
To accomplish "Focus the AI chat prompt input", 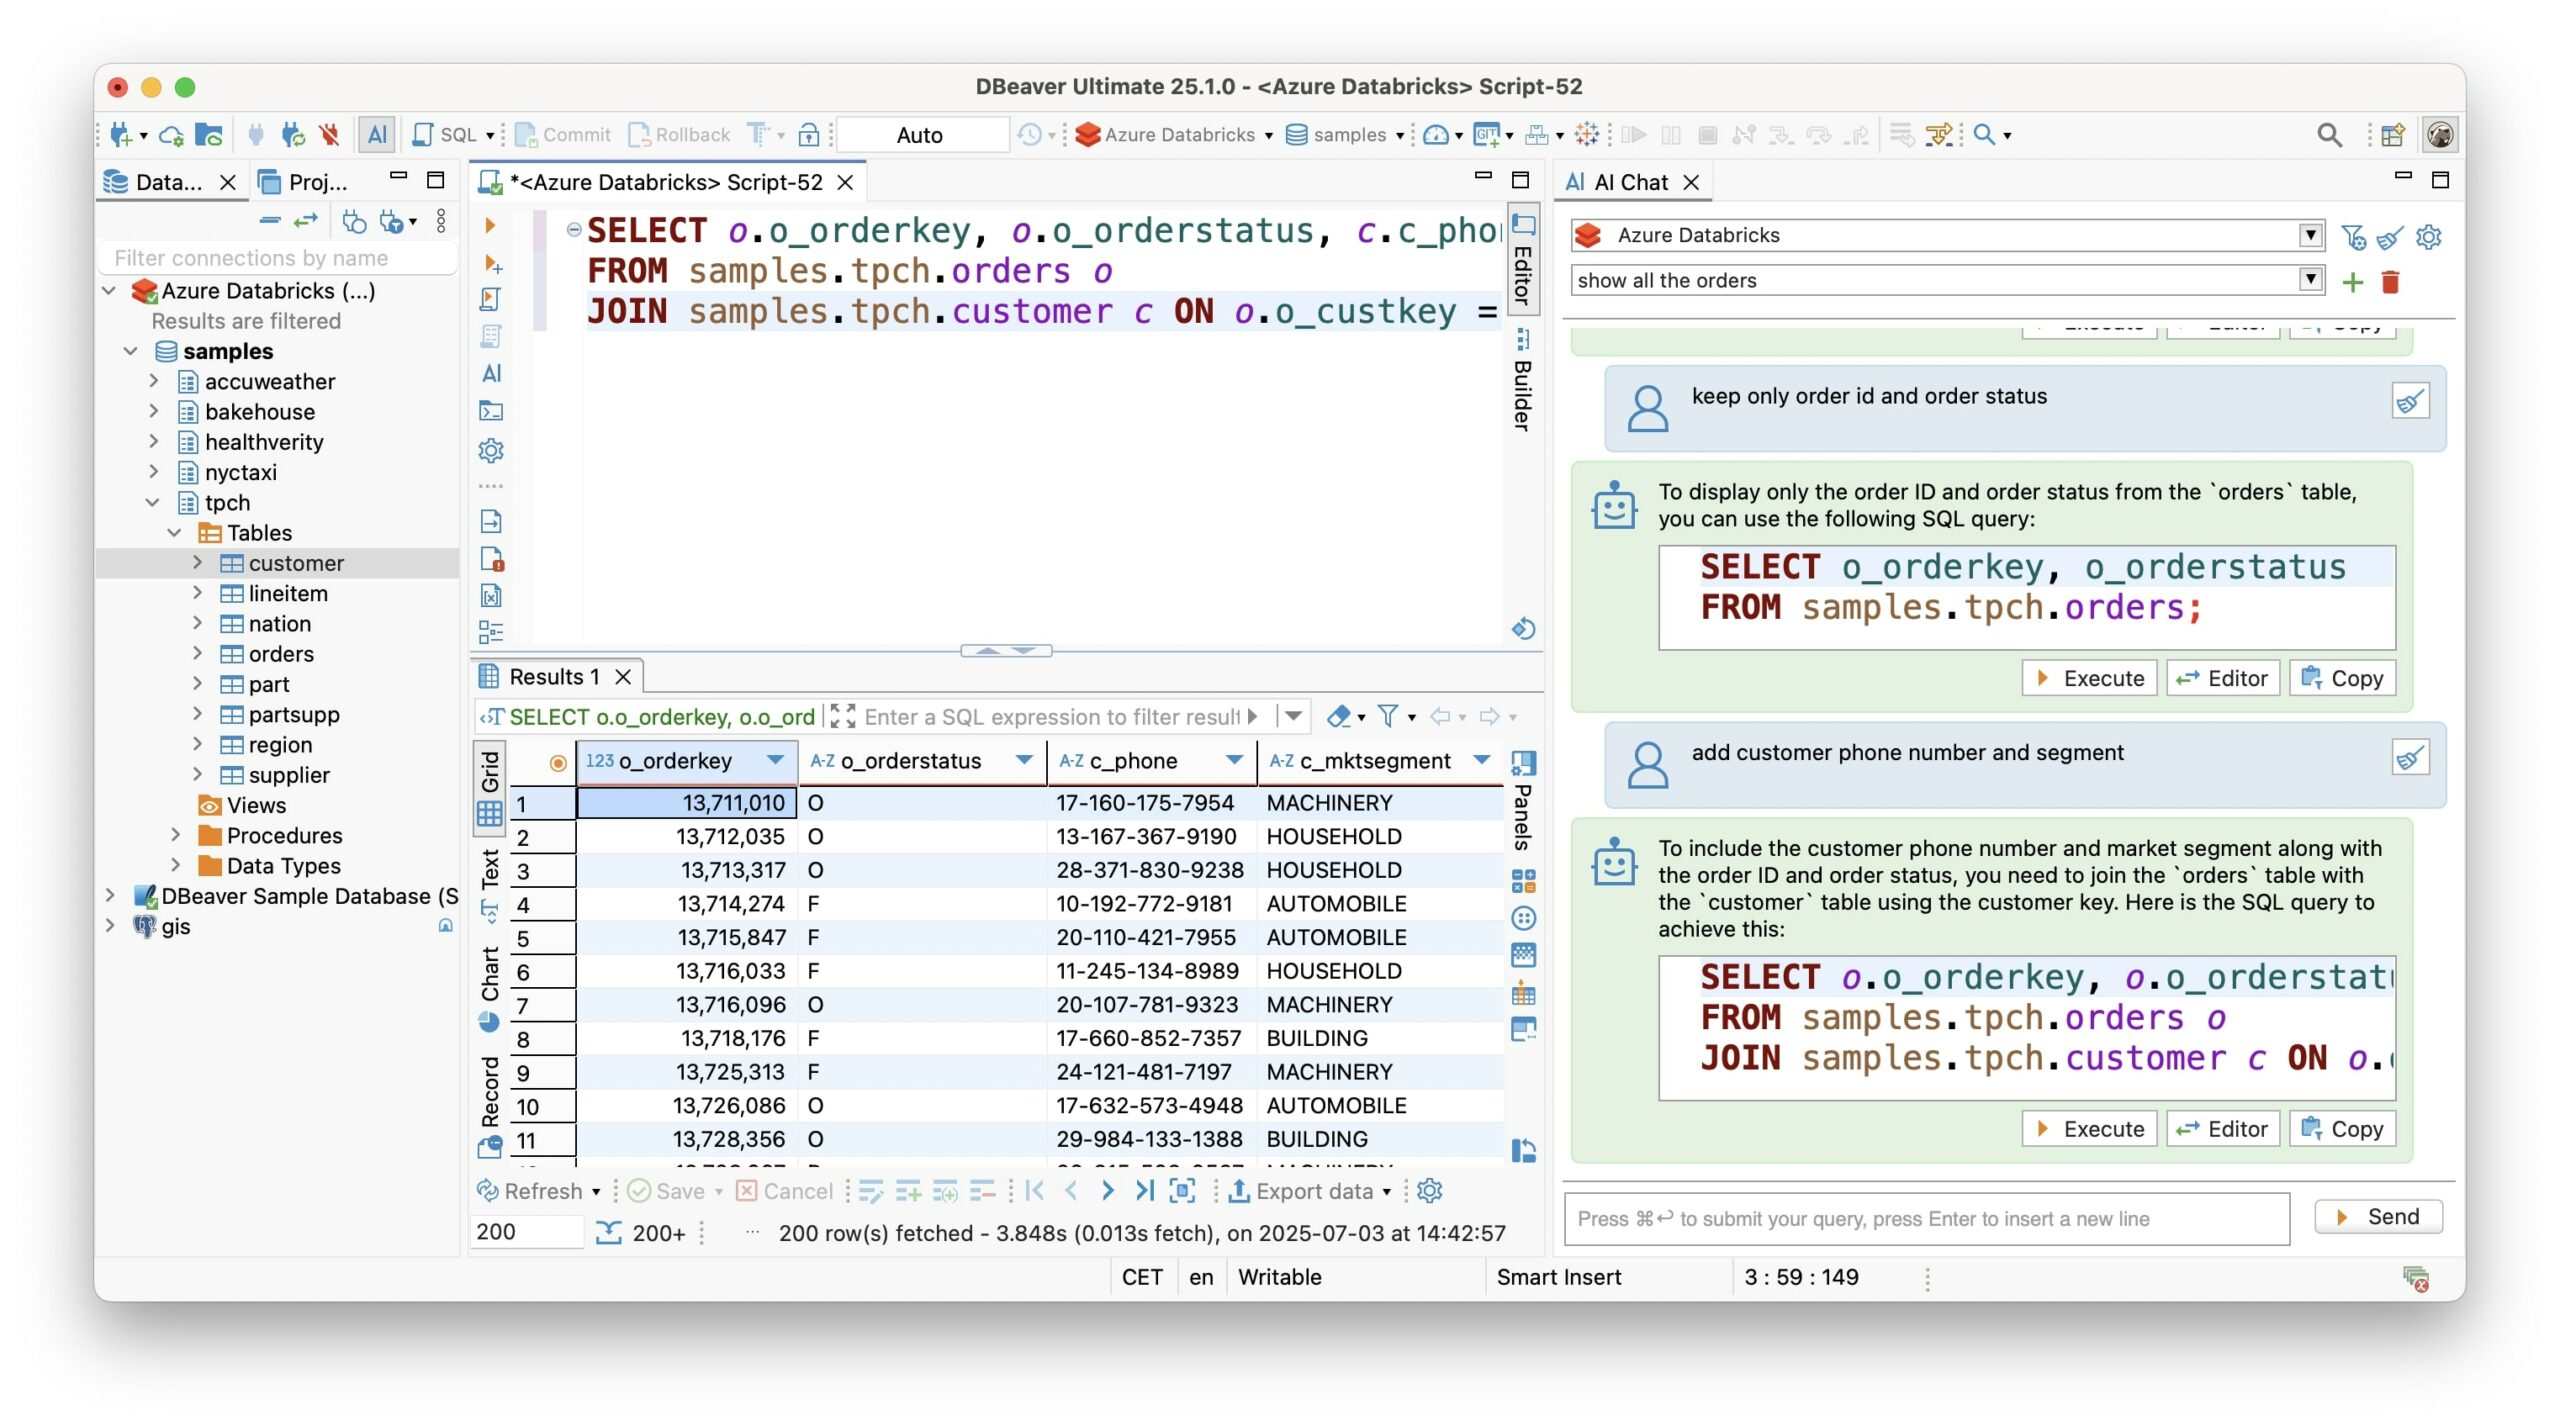I will pyautogui.click(x=1925, y=1218).
